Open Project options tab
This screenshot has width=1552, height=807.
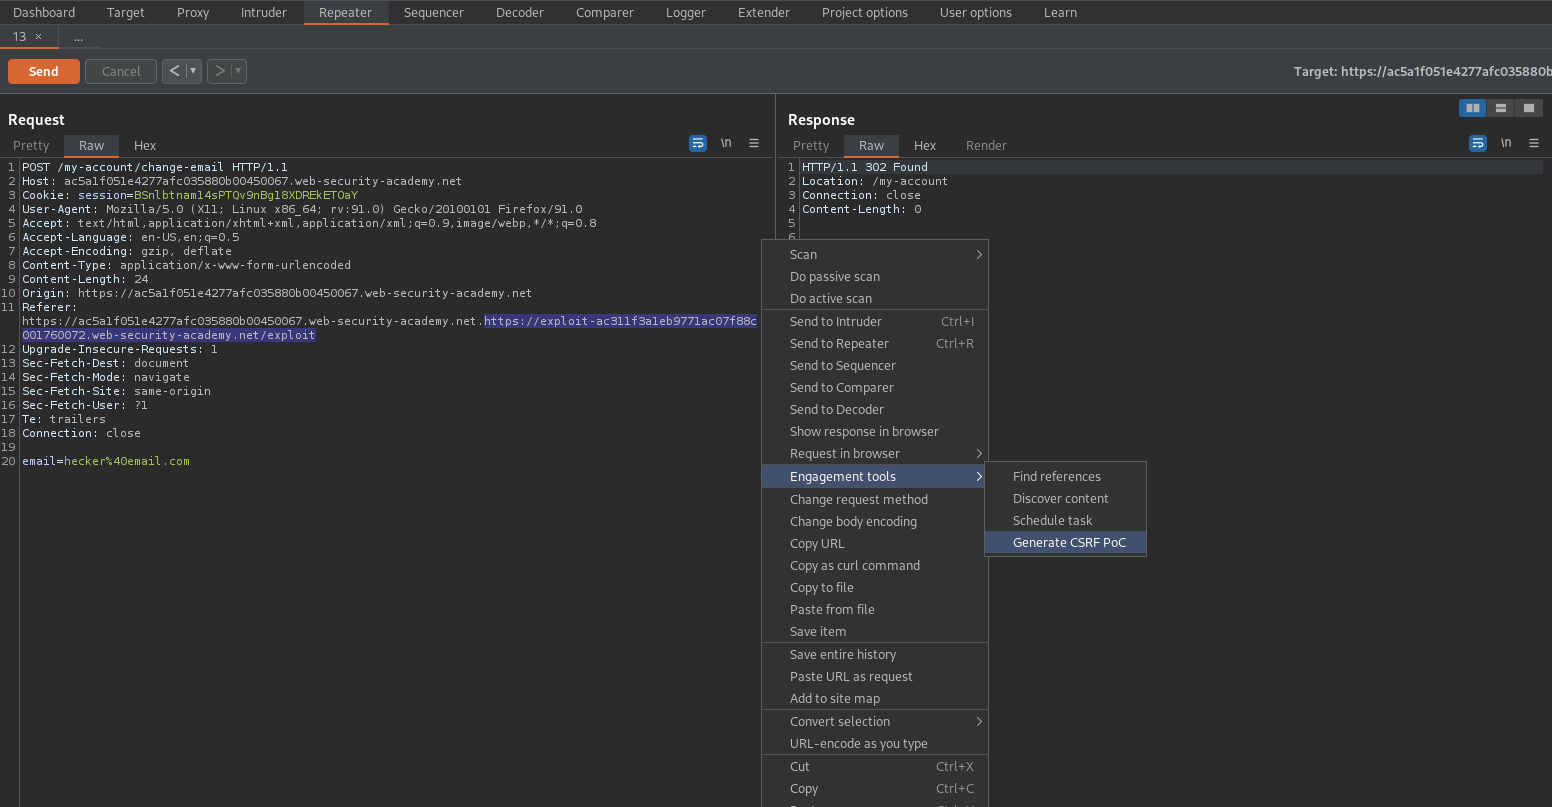[x=865, y=12]
